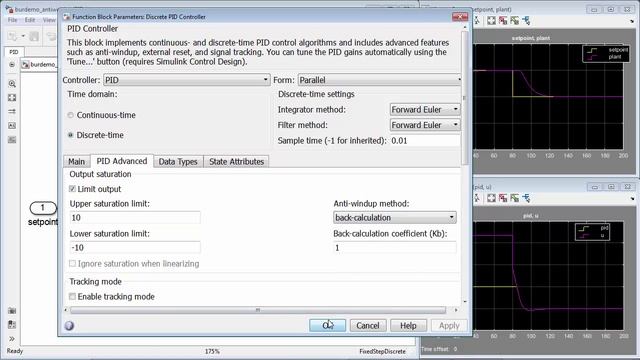Toggle the Limit output checkbox
Screen dimensions: 640x360
[72, 189]
